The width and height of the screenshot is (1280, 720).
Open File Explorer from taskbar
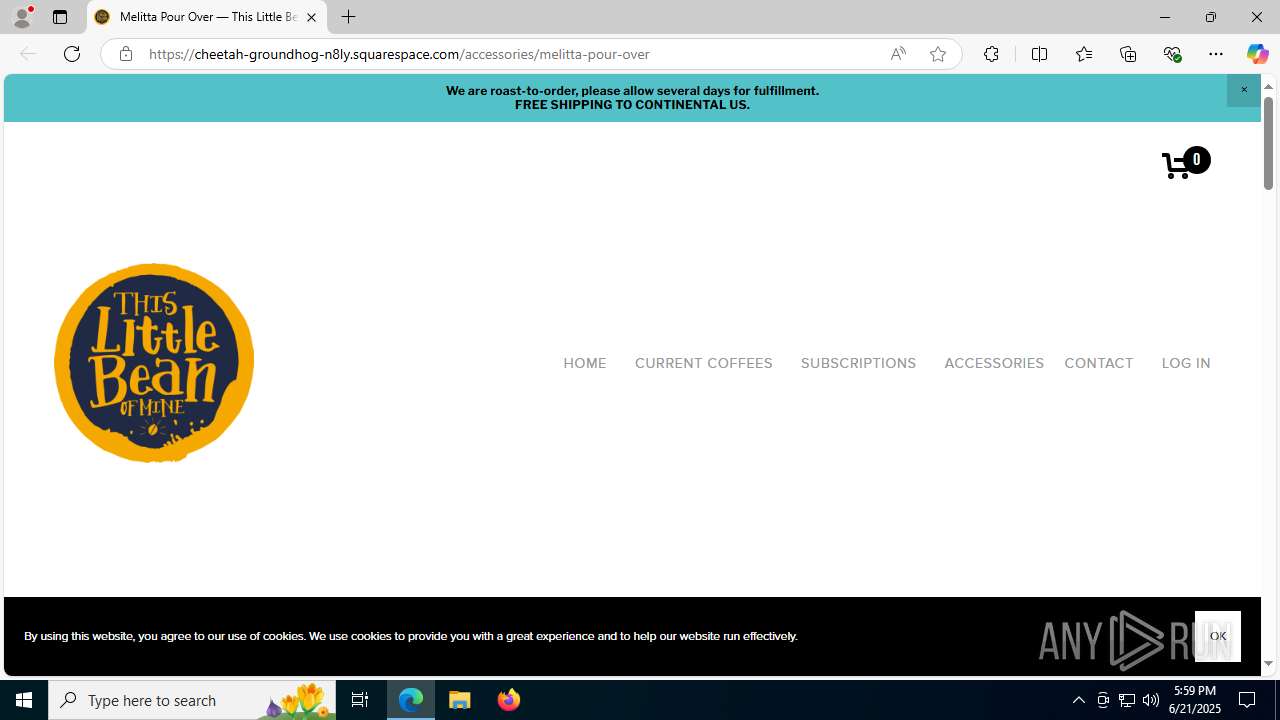460,700
